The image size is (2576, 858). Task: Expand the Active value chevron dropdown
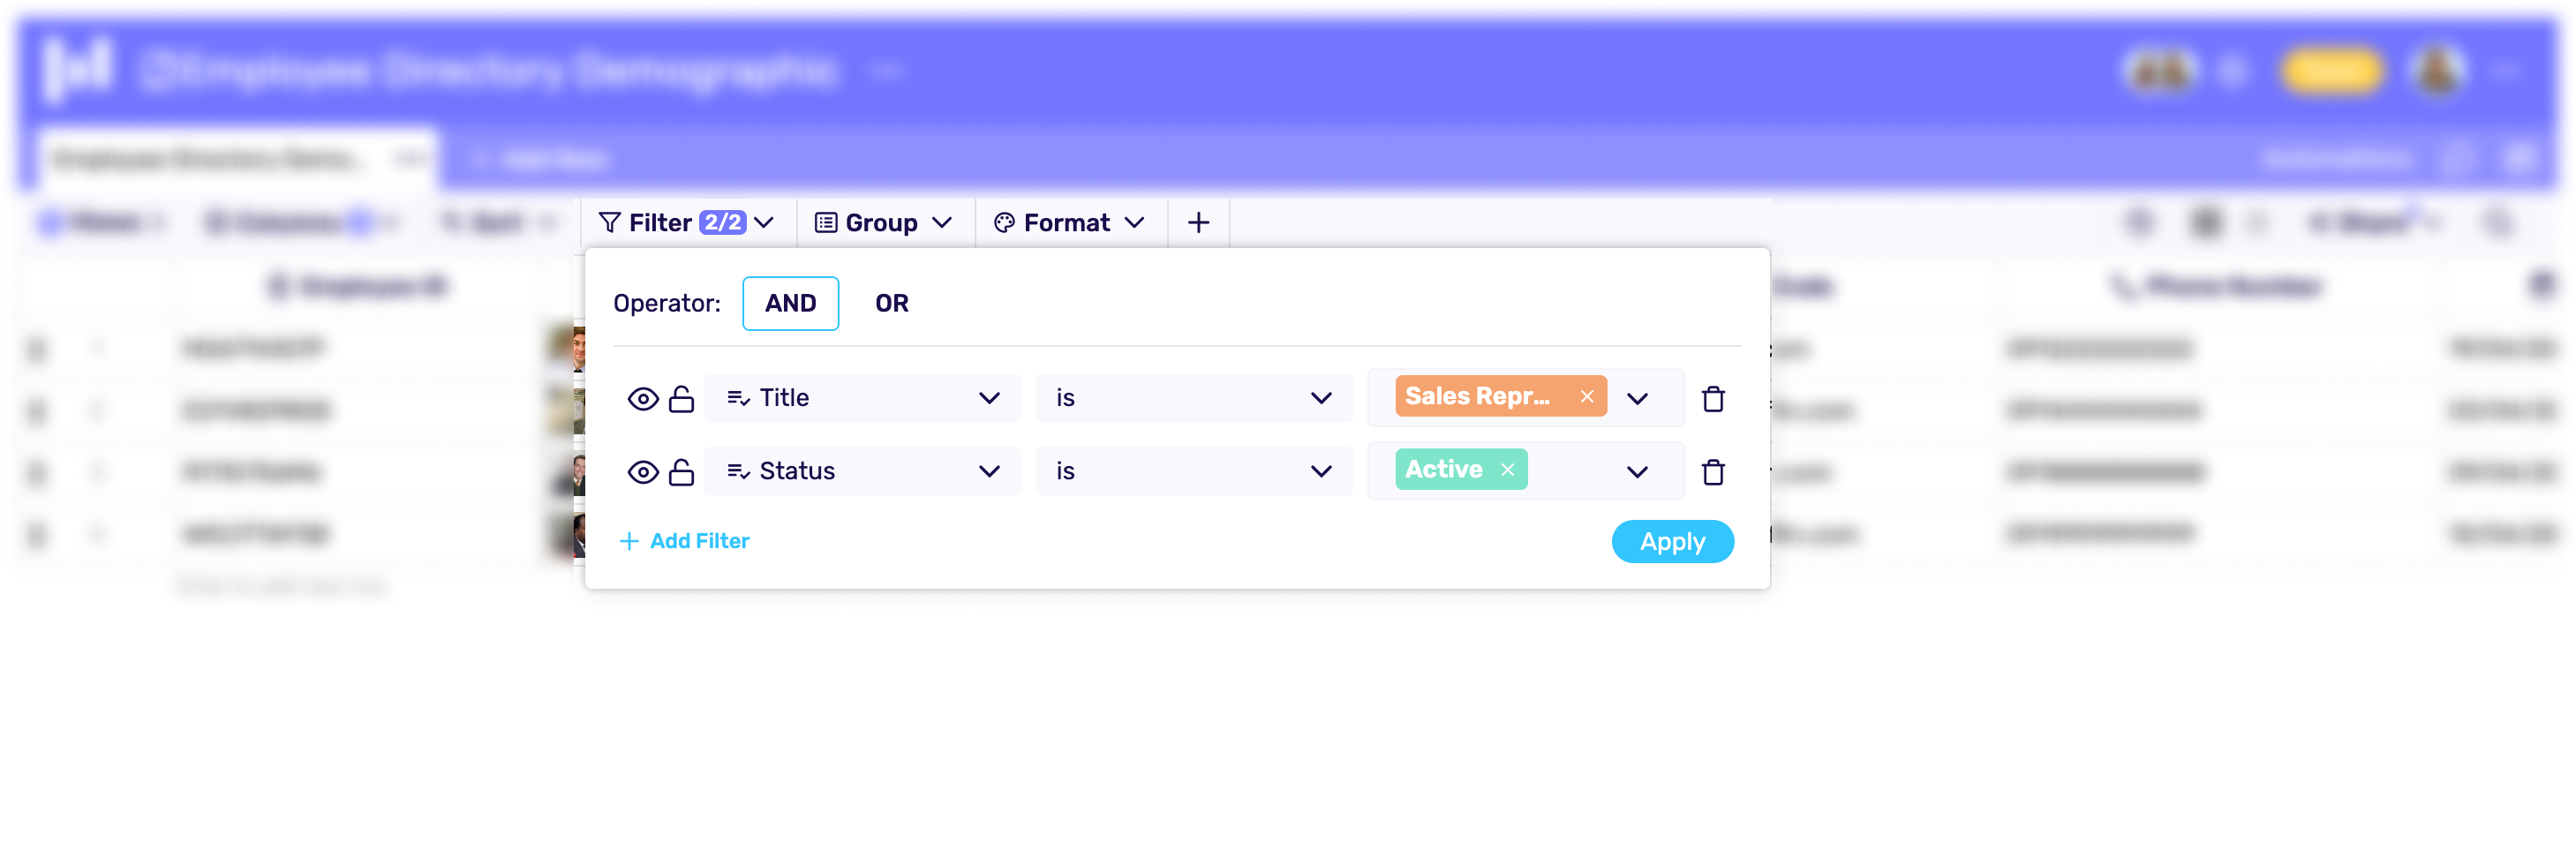(1638, 471)
